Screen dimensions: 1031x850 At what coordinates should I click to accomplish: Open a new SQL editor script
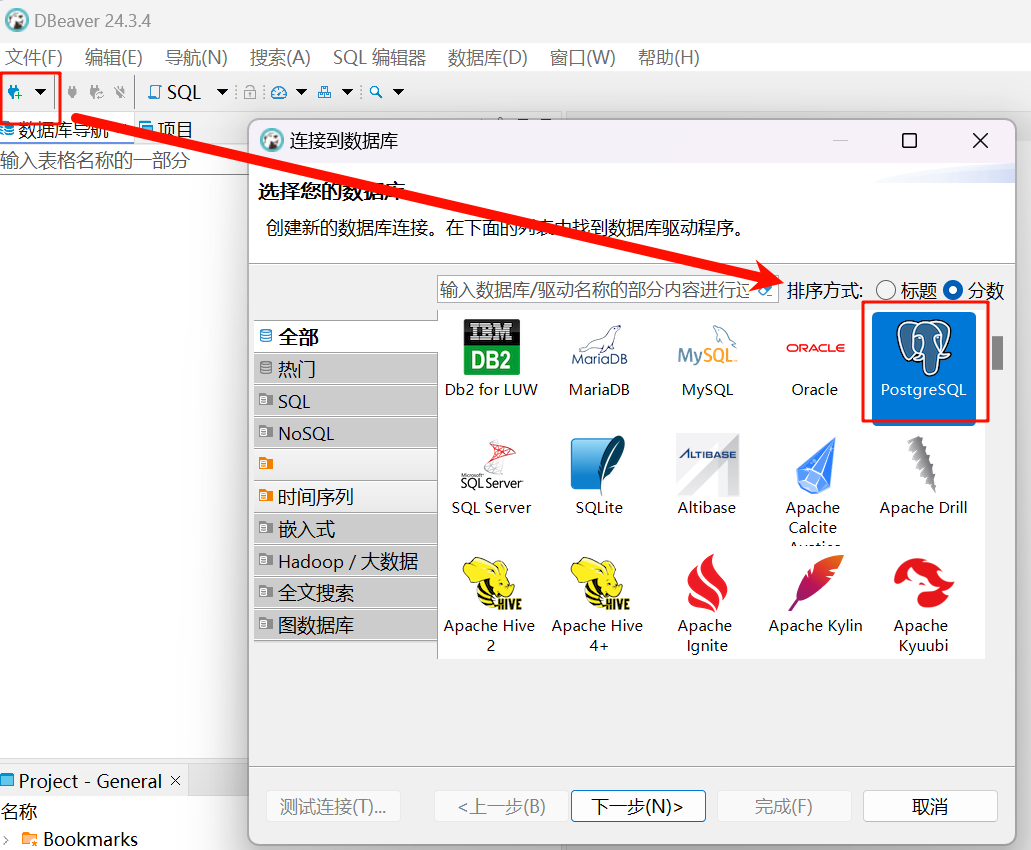(x=174, y=92)
